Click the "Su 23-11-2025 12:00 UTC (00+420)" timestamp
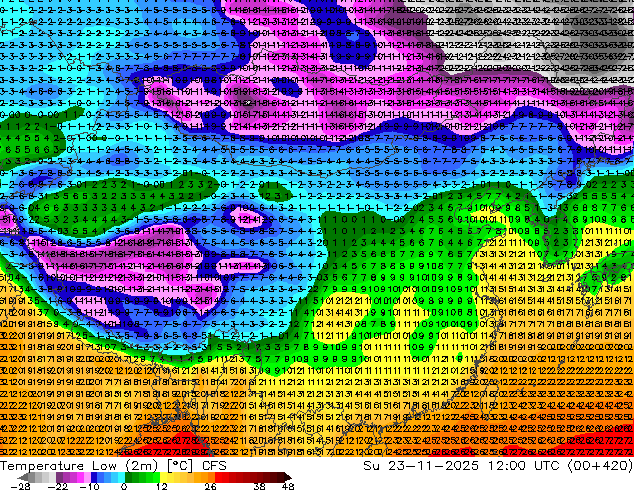The height and width of the screenshot is (490, 634). point(498,465)
